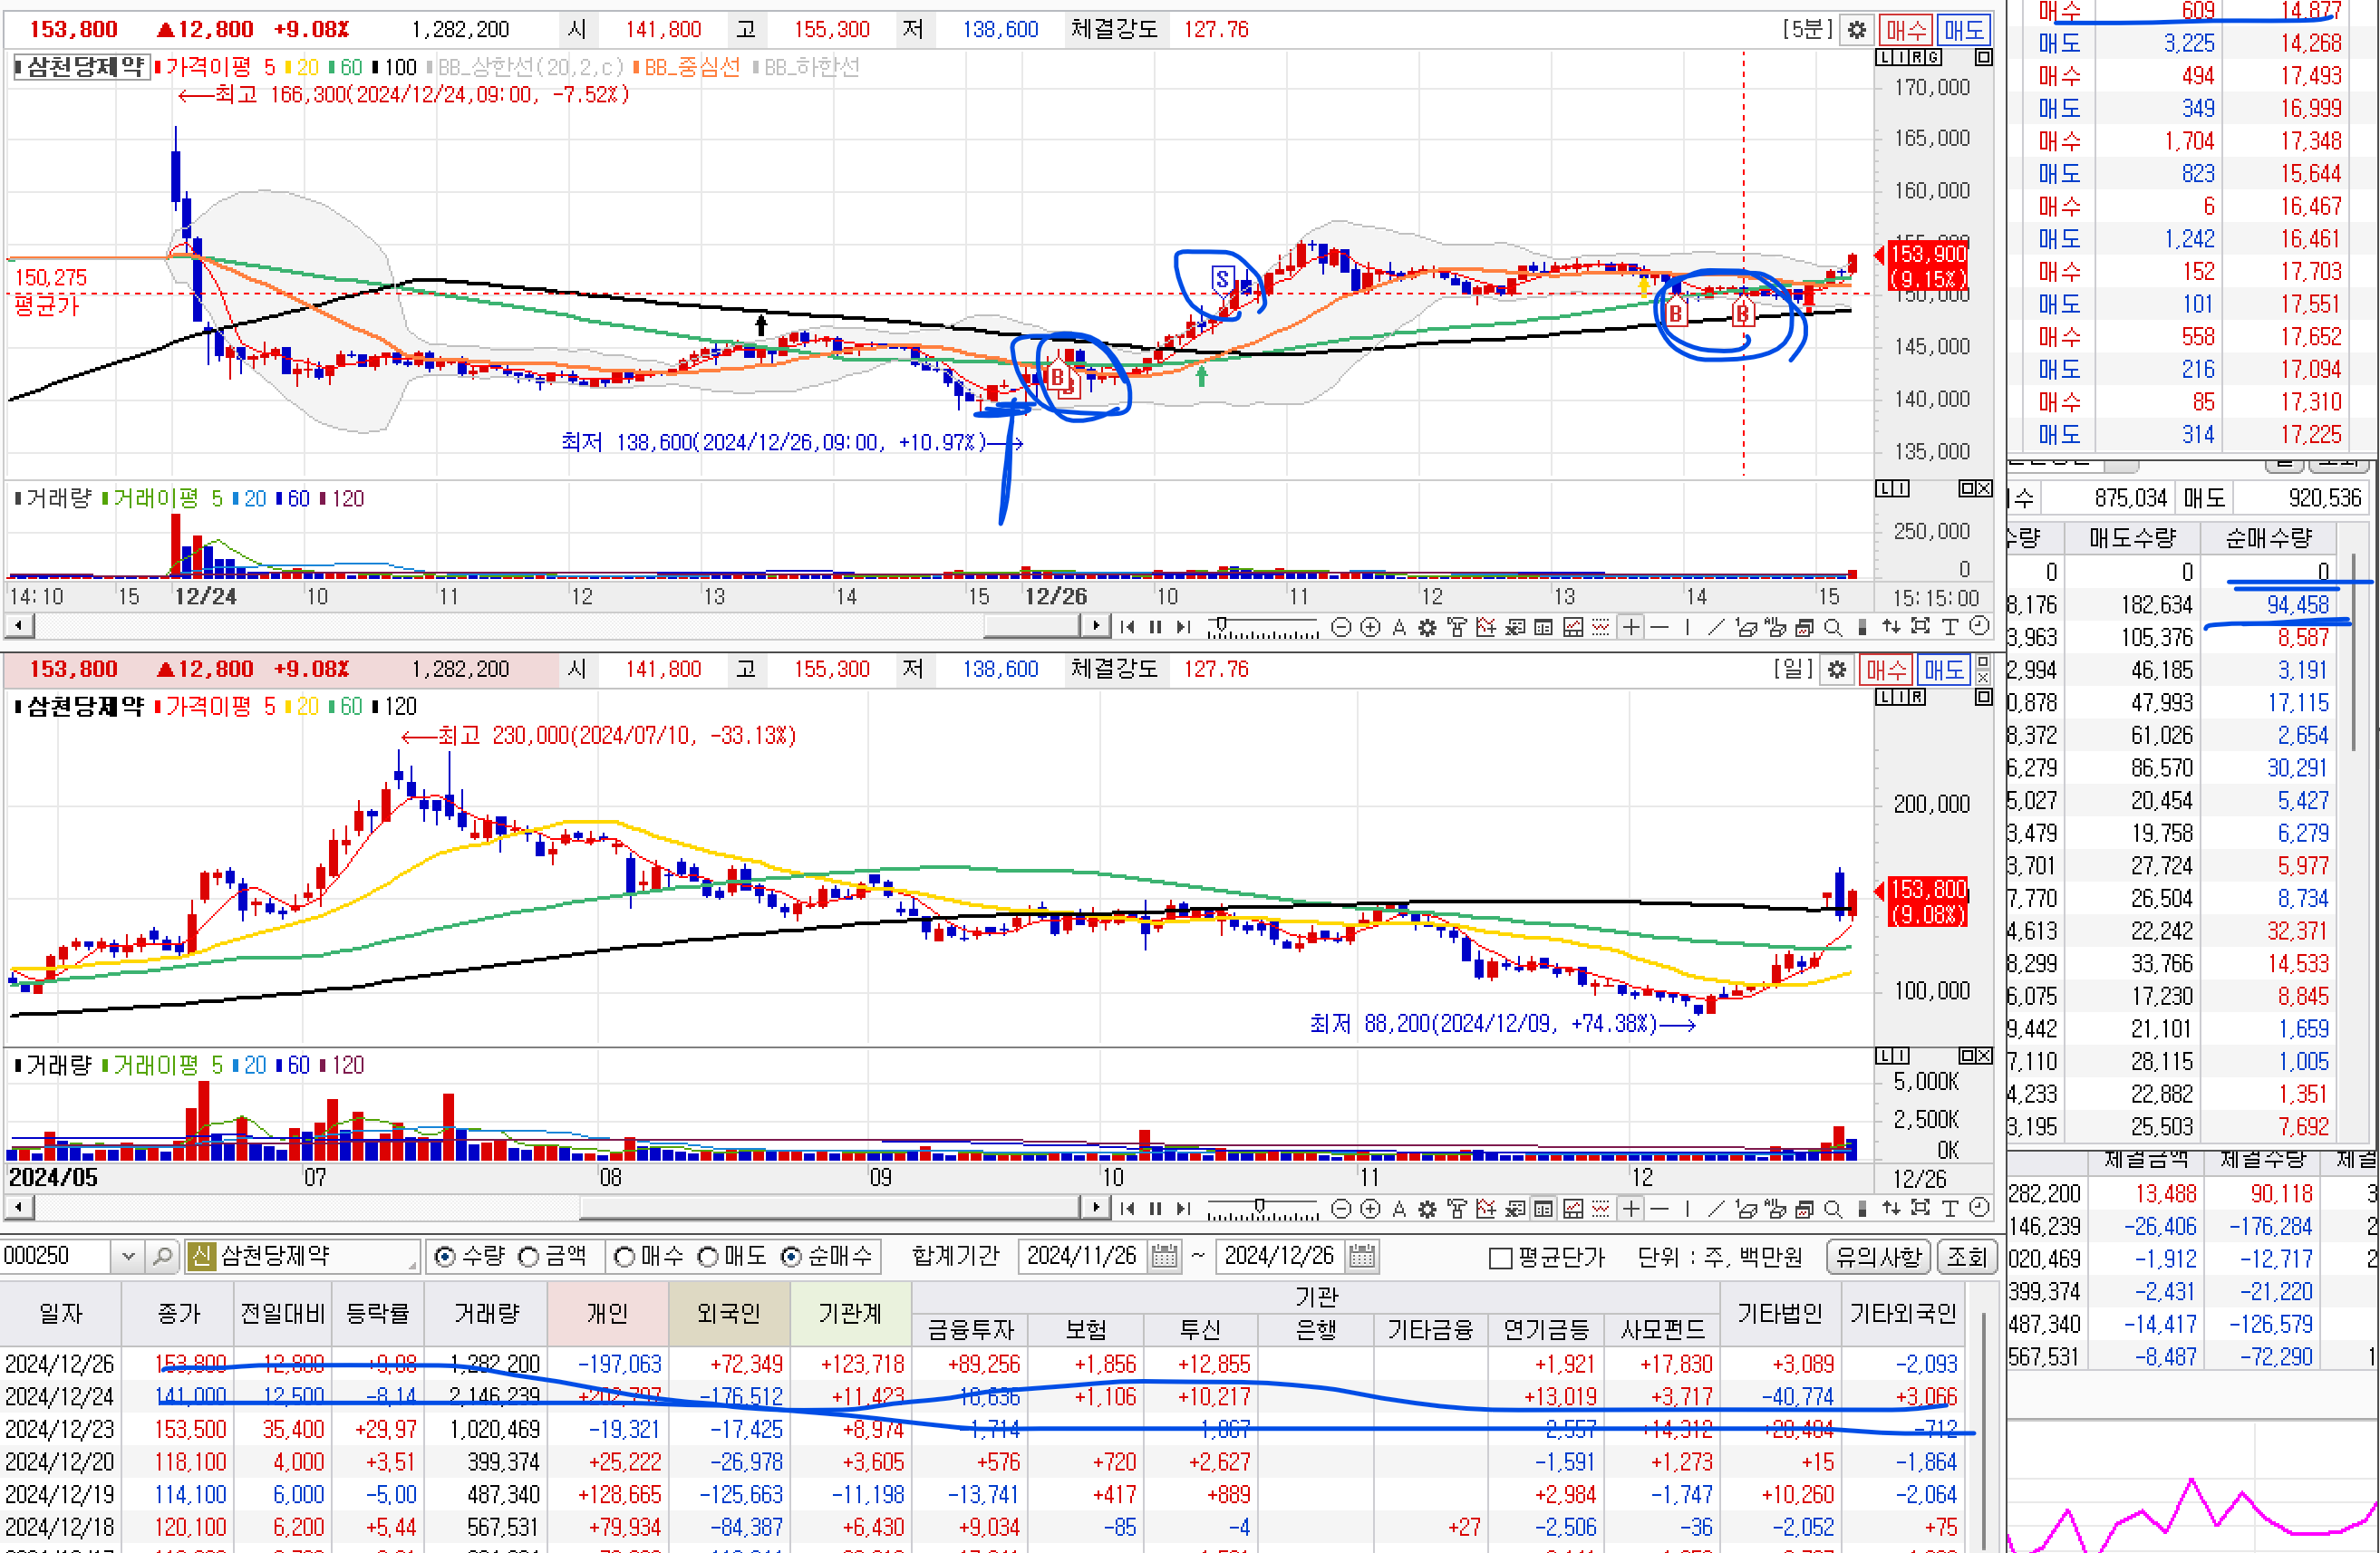Screen dimensions: 2380x1553
Task: Click the 외국인 column header
Action: click(x=728, y=1313)
